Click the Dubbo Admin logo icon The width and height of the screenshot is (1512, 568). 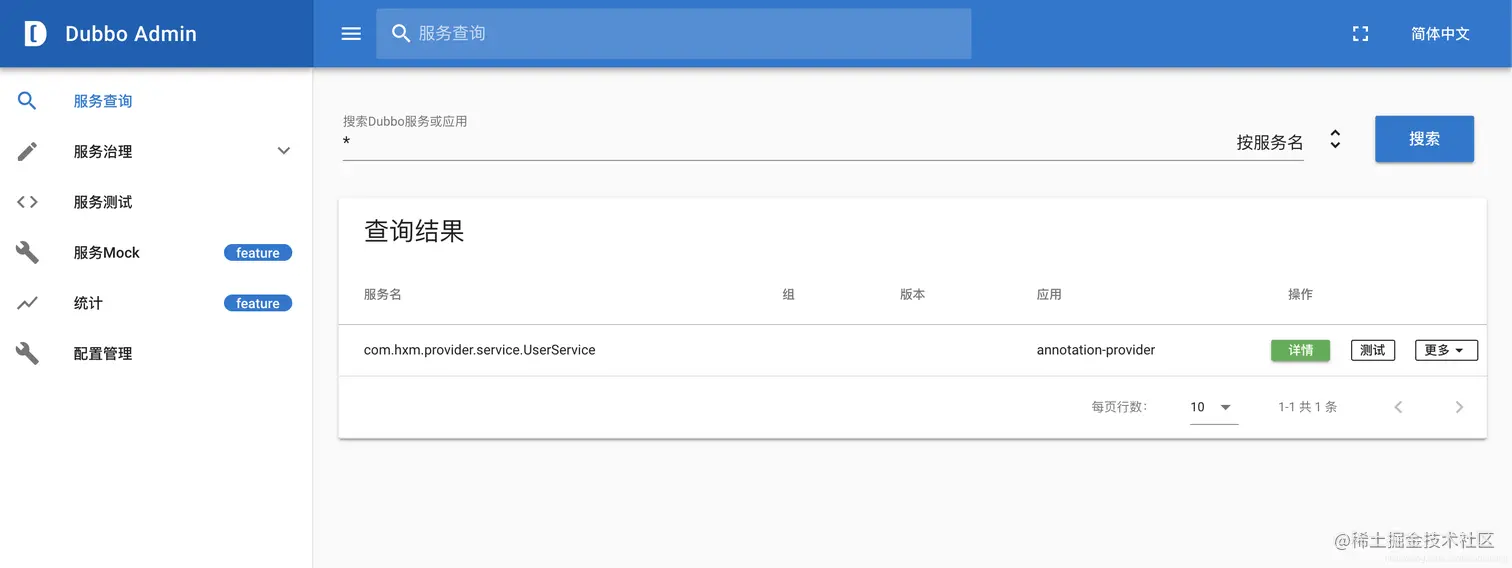tap(35, 34)
